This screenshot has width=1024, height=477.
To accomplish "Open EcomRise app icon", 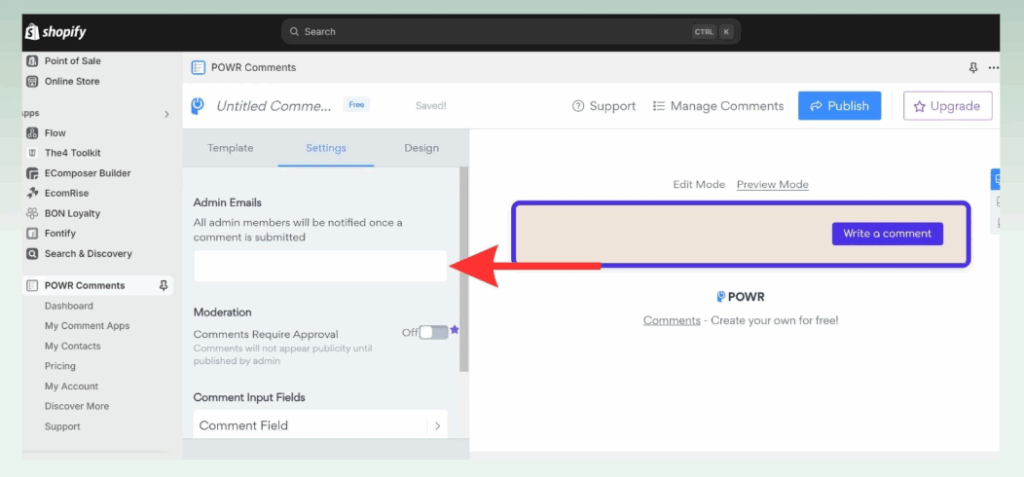I will 32,193.
